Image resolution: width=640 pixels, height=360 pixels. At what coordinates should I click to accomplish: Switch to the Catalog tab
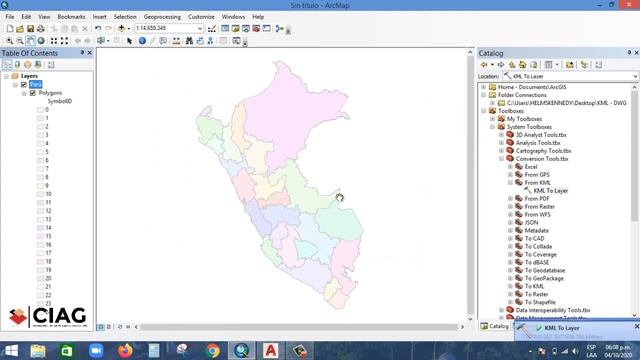point(495,326)
